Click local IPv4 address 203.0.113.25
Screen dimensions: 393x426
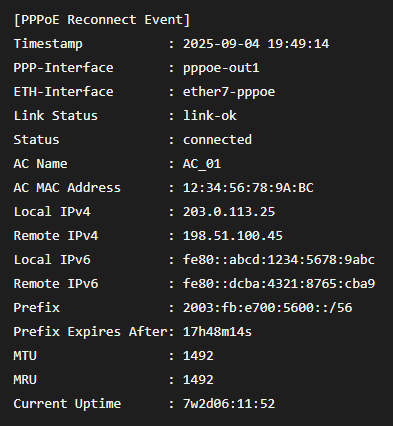pos(229,212)
